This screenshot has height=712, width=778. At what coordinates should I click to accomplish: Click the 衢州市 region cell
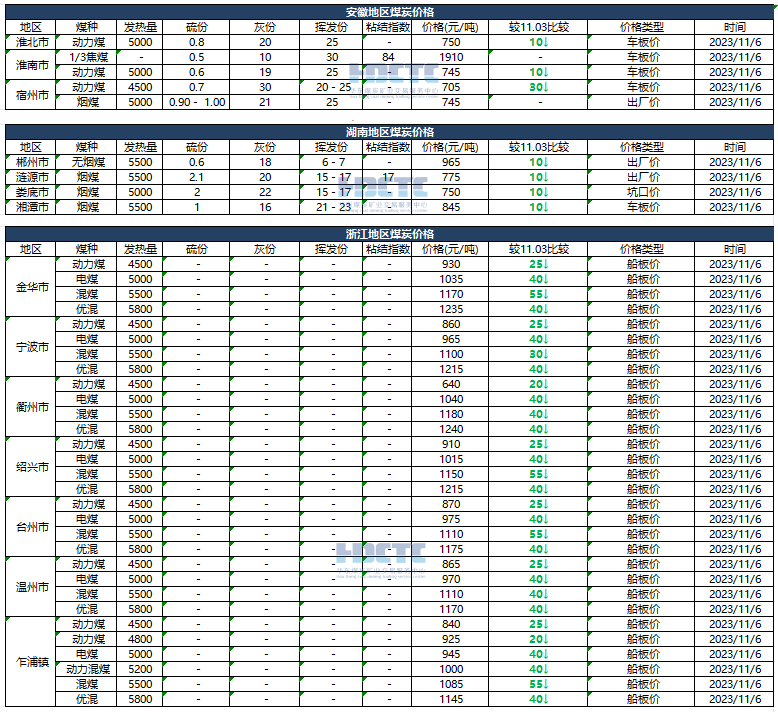[x=31, y=407]
